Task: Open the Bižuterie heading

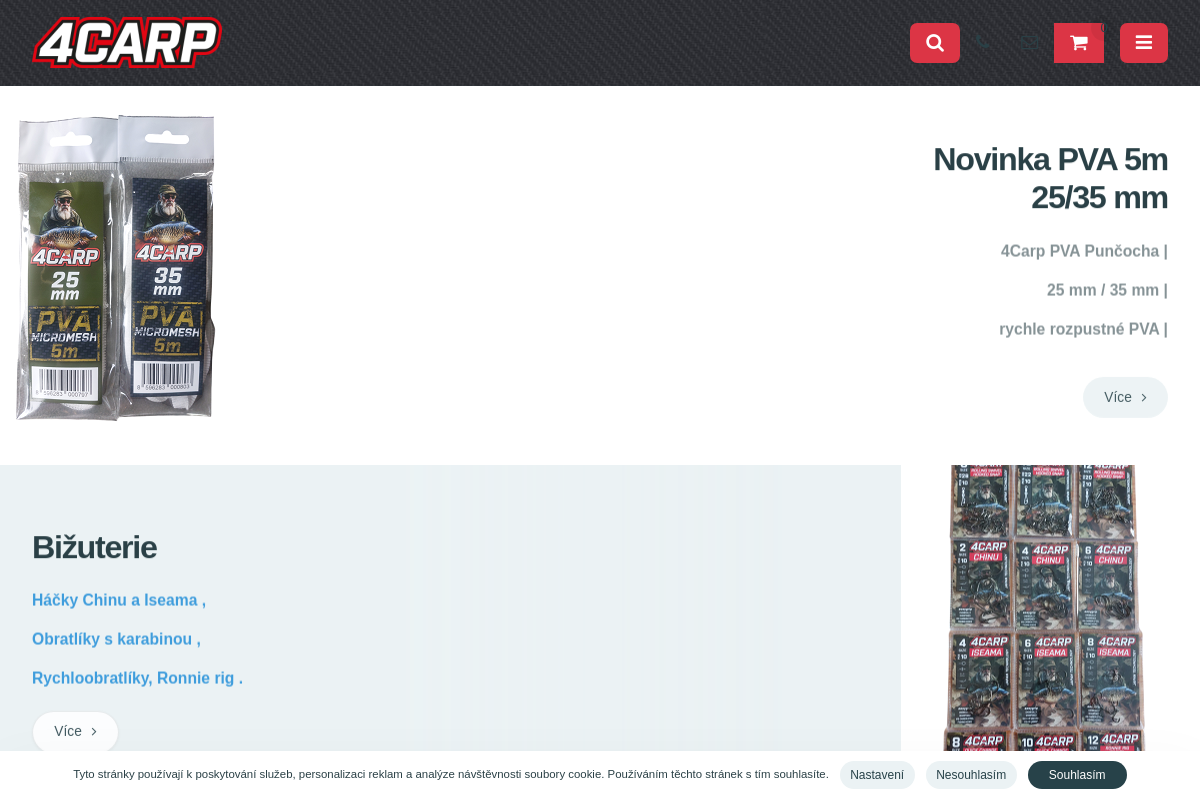Action: point(94,547)
